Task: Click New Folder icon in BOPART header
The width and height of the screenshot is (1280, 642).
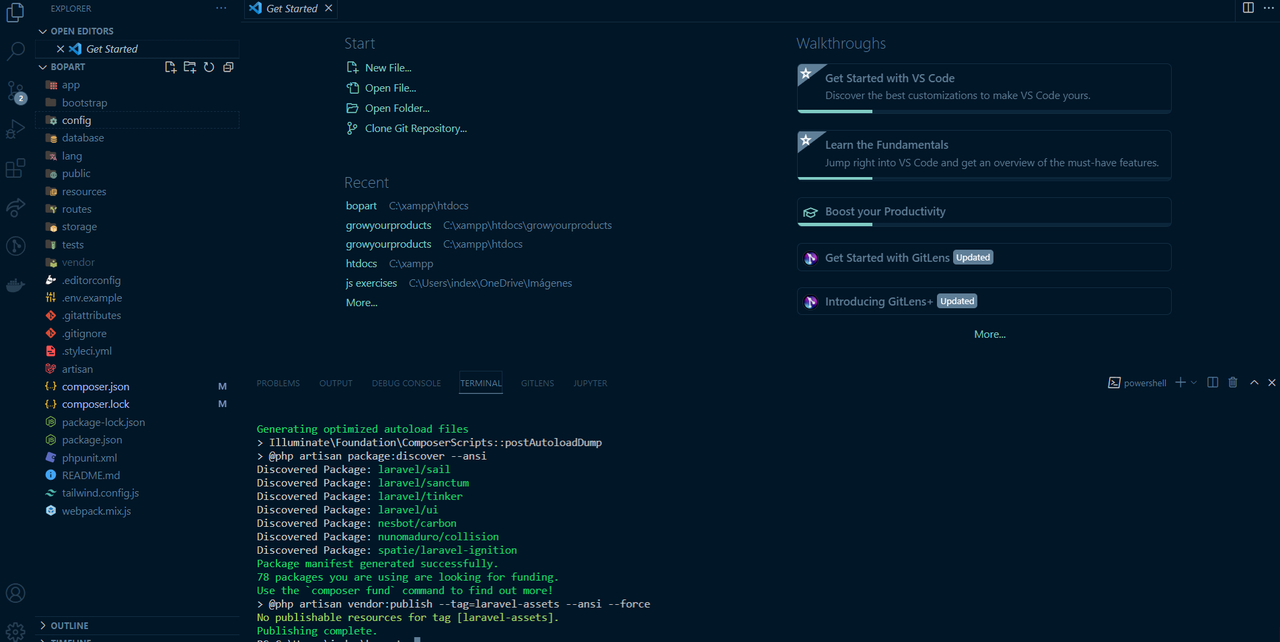Action: pos(190,67)
